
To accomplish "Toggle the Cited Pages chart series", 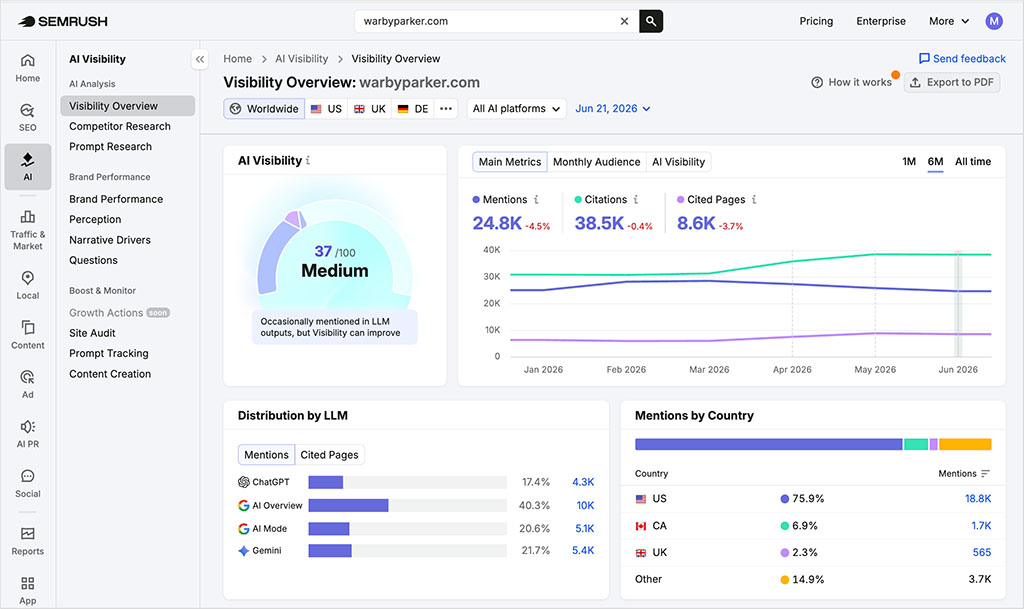I will click(711, 200).
